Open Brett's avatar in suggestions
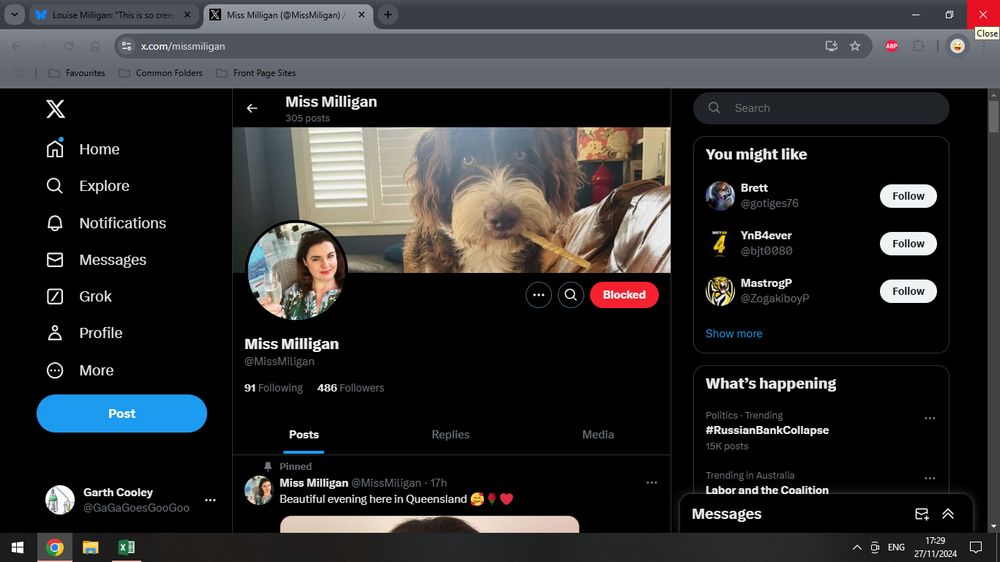Image resolution: width=1000 pixels, height=562 pixels. [720, 196]
